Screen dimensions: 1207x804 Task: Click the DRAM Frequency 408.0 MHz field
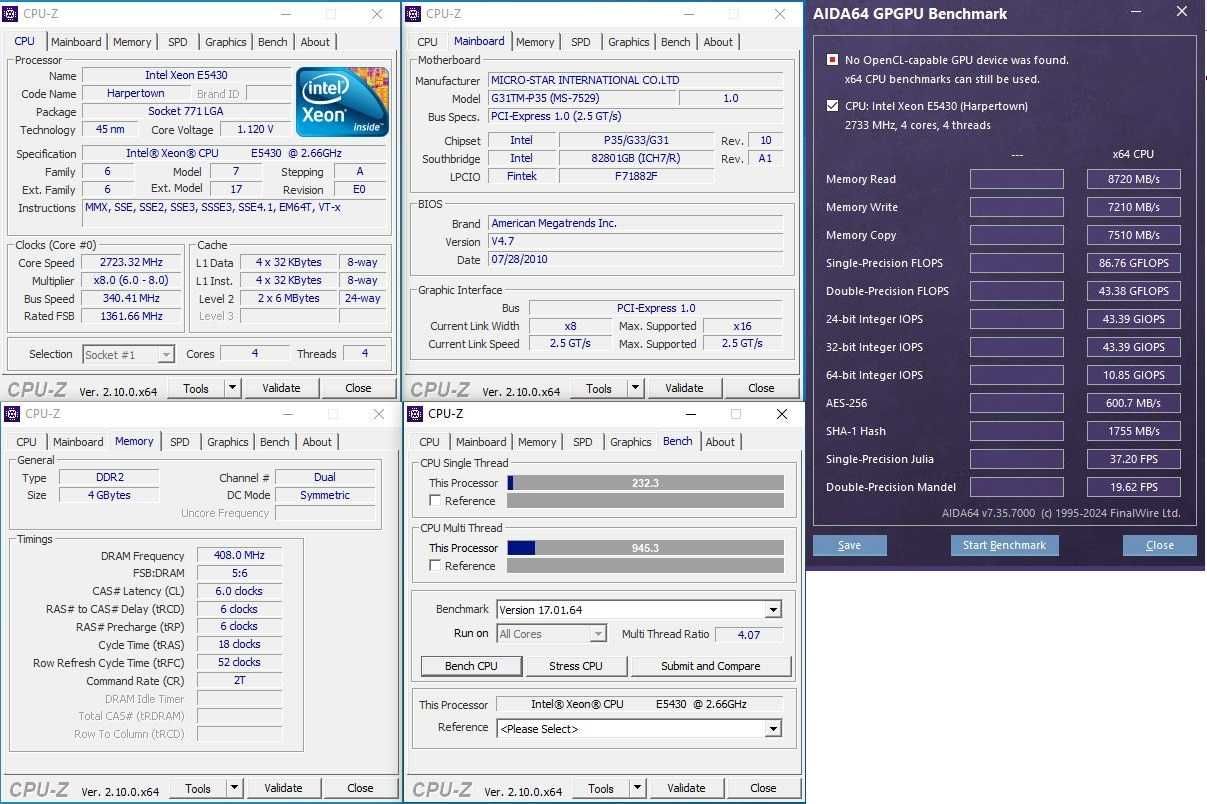(239, 556)
